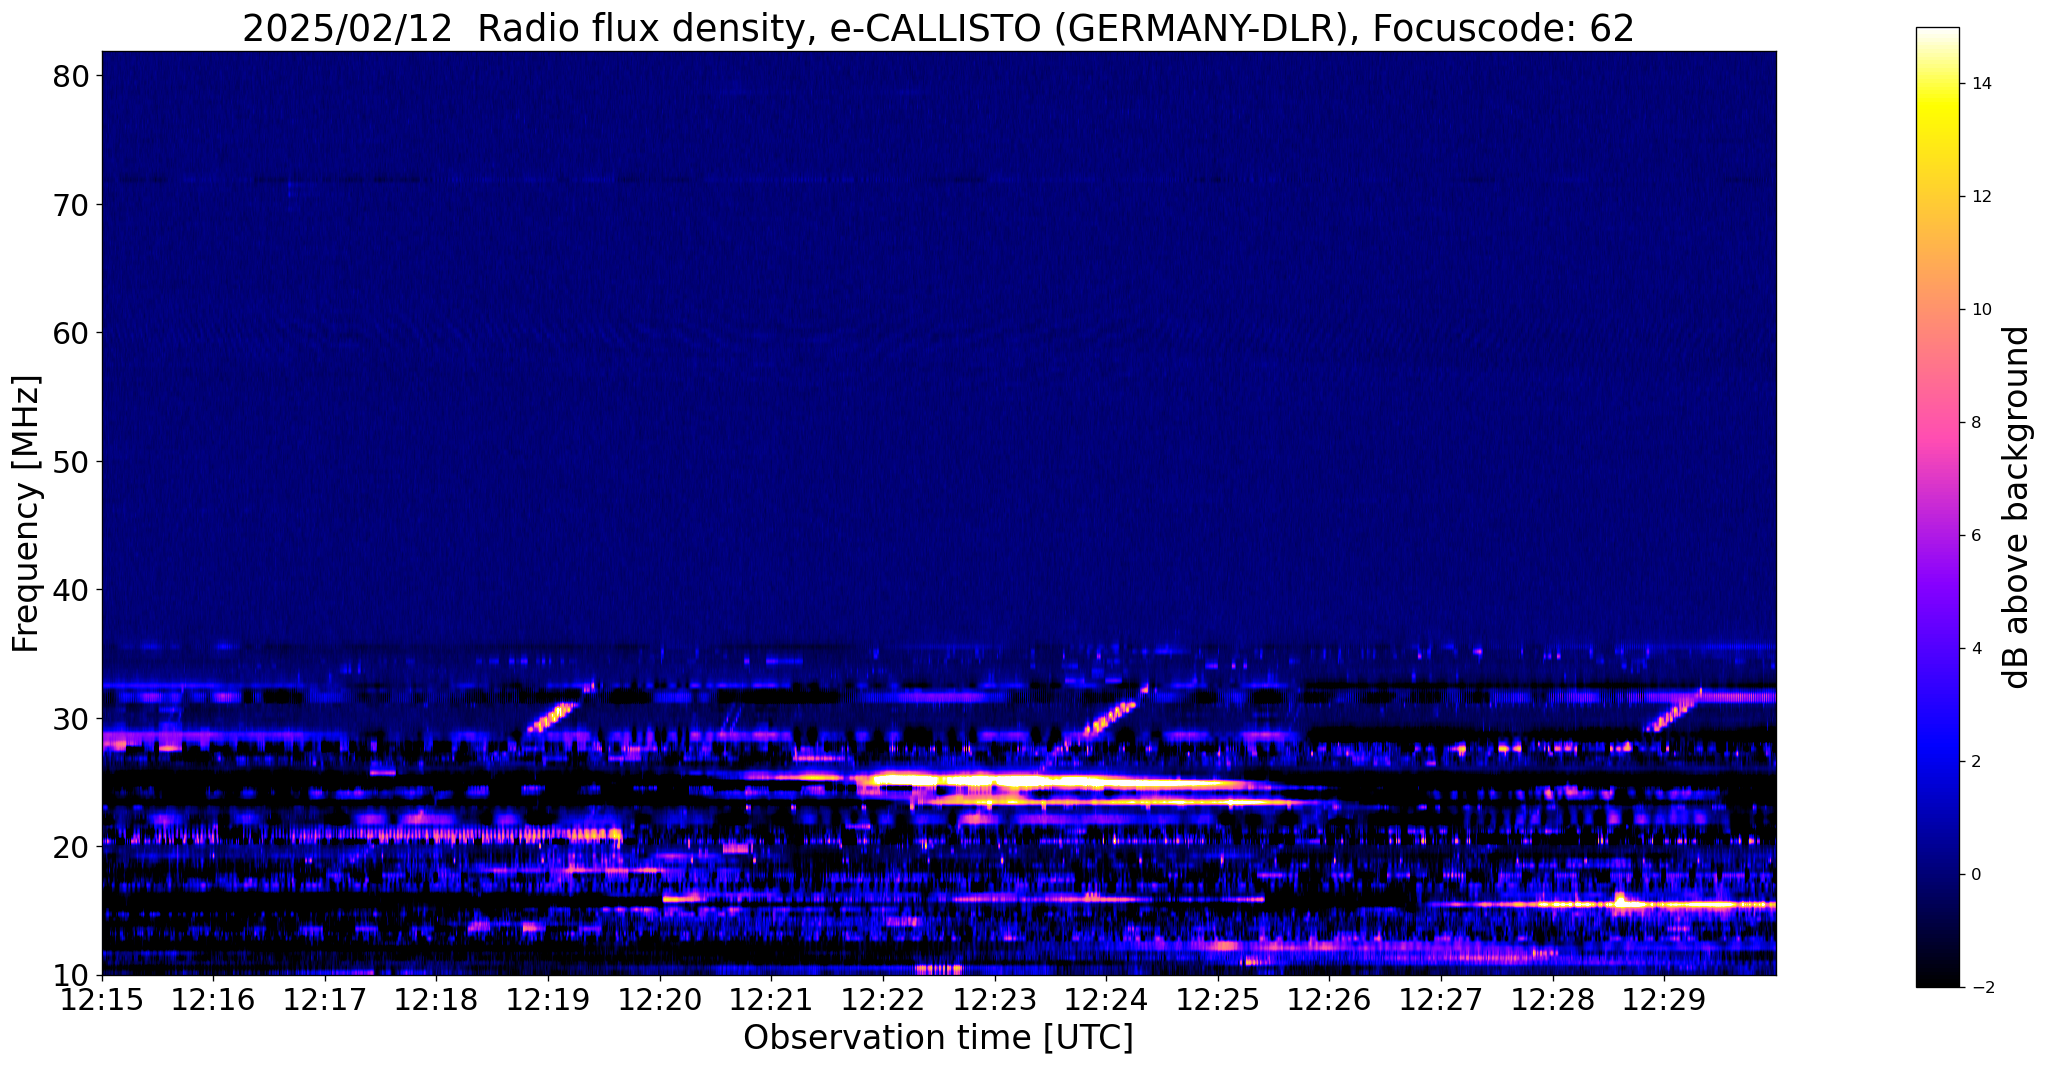The width and height of the screenshot is (2047, 1067).
Task: Click the colorbar tick label 2
Action: pyautogui.click(x=1975, y=762)
